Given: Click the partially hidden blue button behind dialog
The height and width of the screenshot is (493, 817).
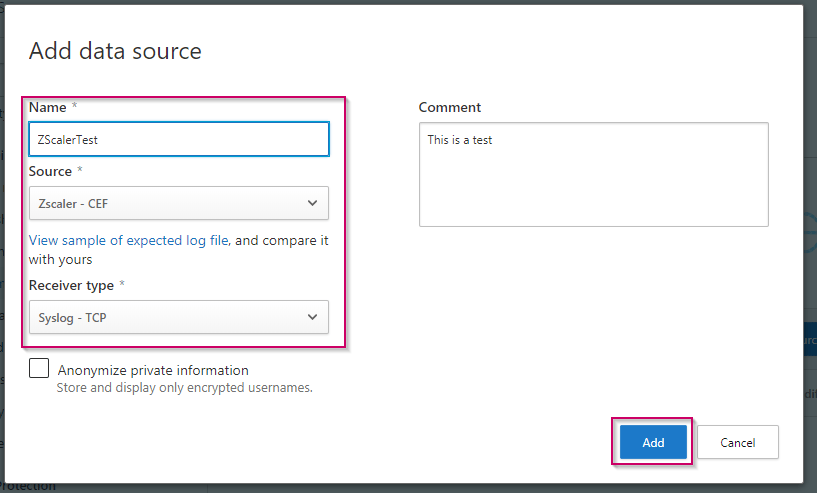Looking at the screenshot, I should [810, 338].
